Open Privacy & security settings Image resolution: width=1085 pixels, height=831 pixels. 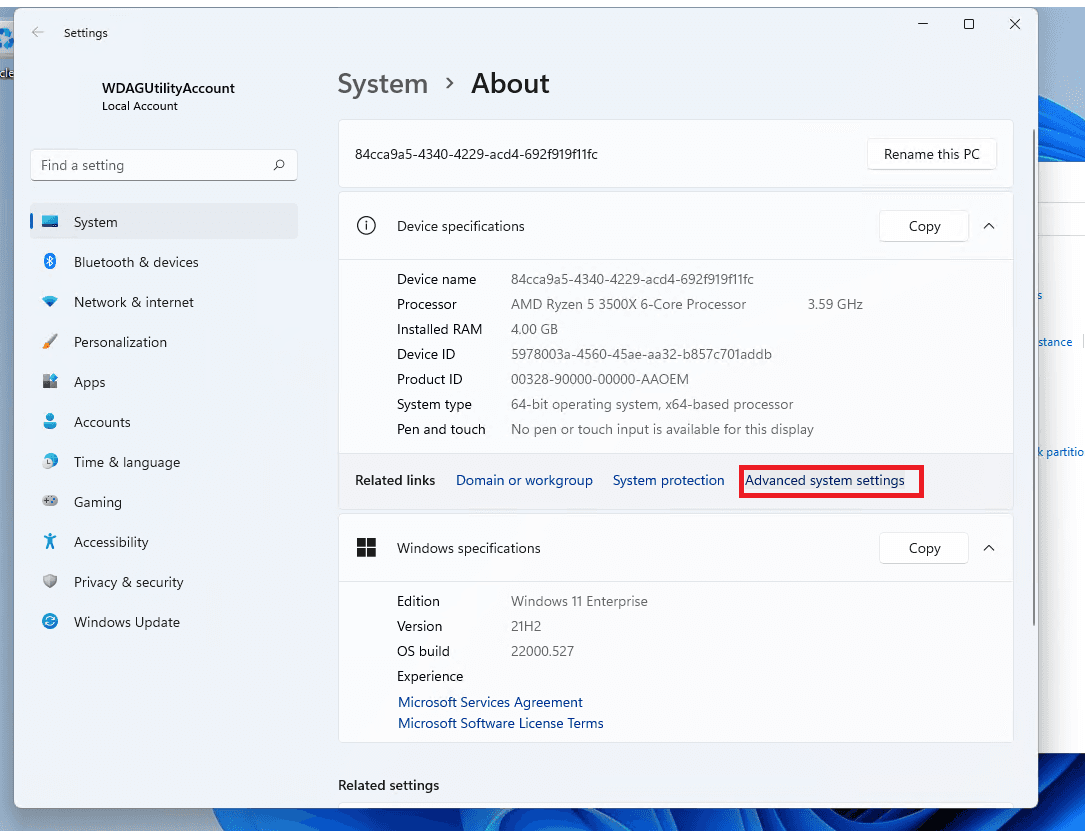164,582
